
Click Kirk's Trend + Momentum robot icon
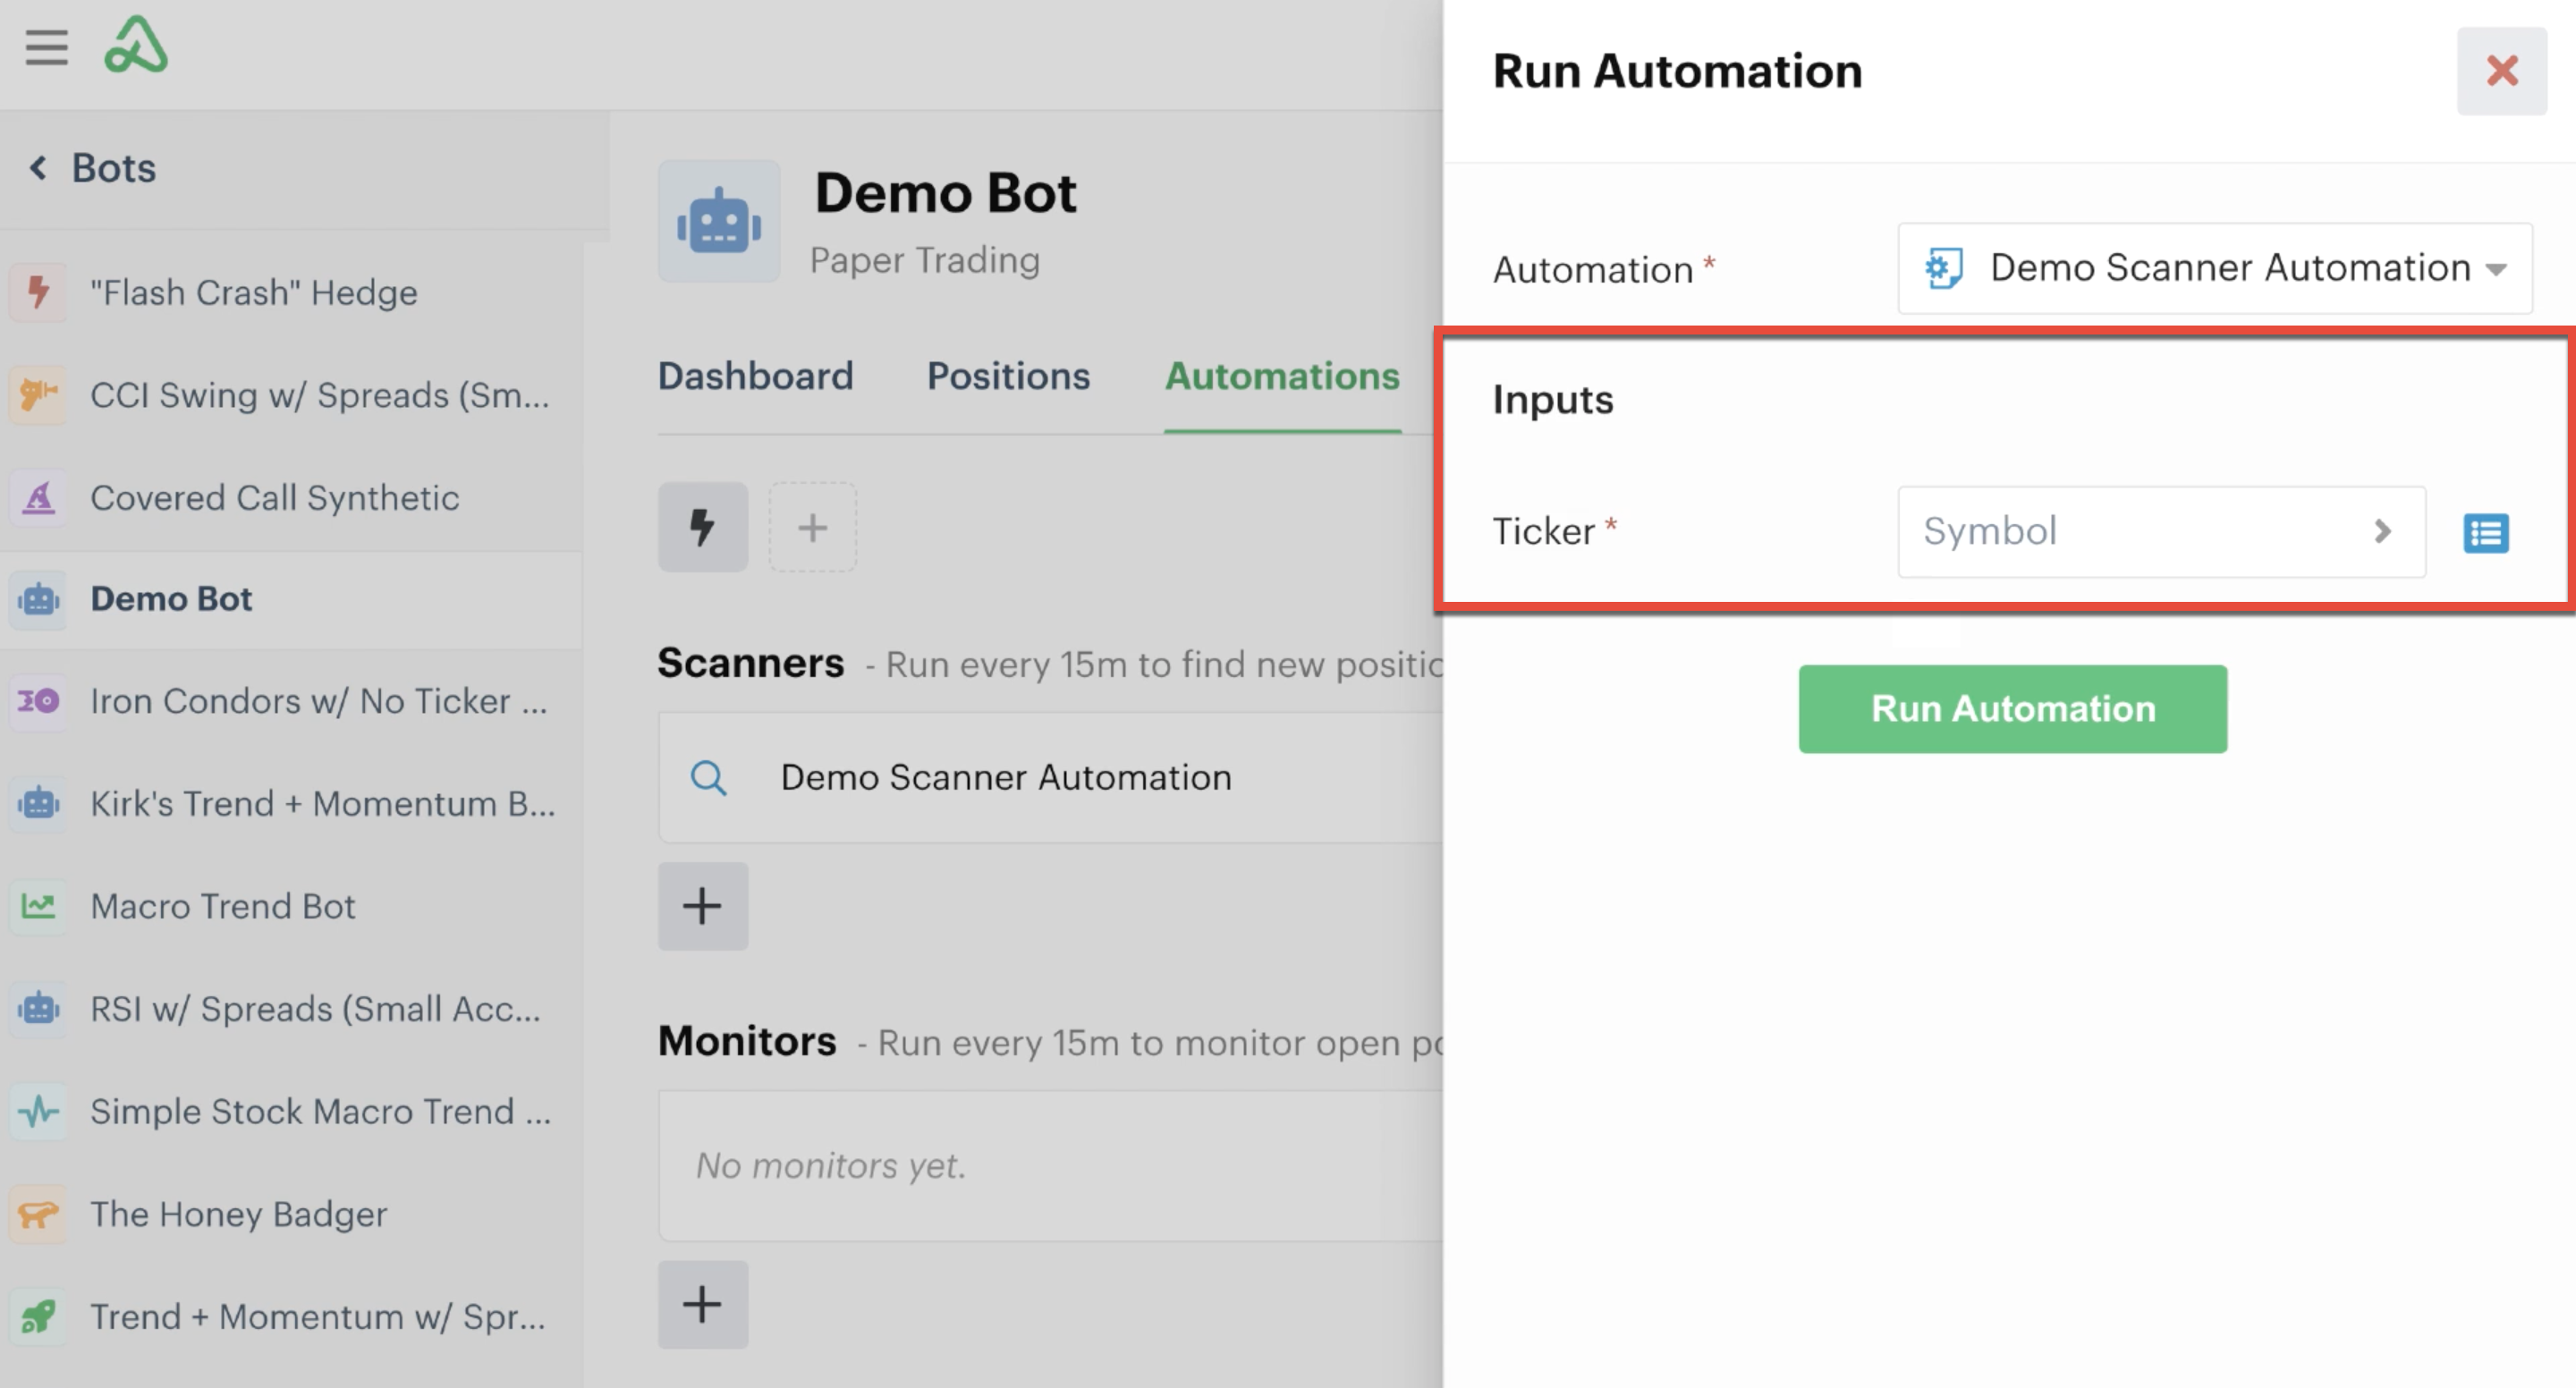coord(38,803)
